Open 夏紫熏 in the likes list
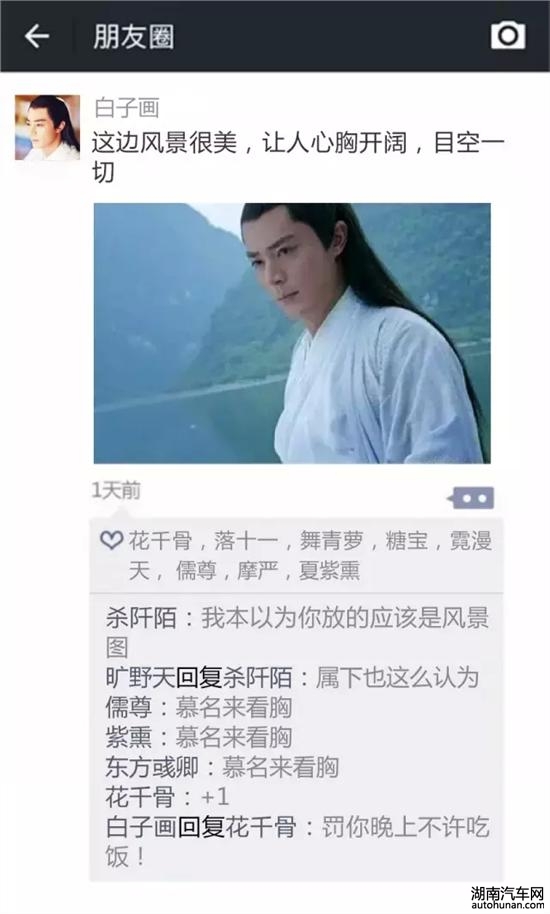The image size is (550, 914). (x=329, y=570)
